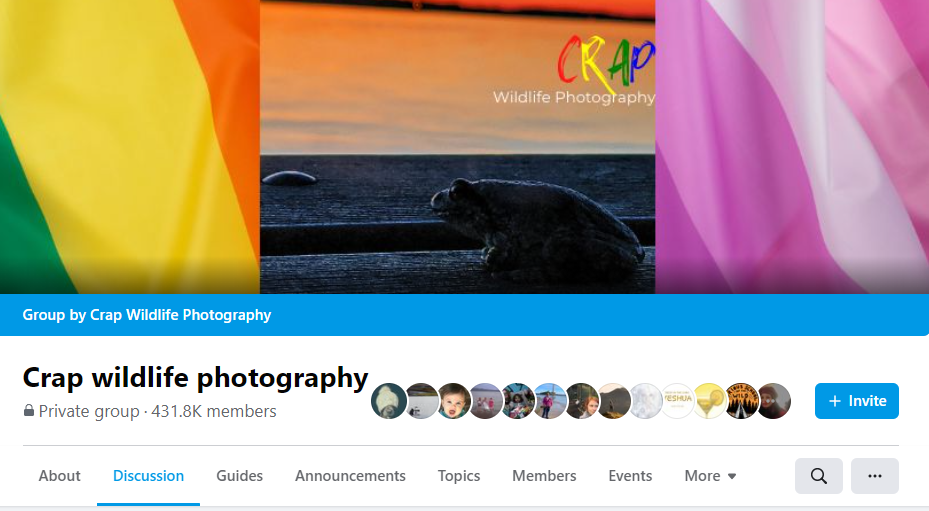Screen dimensions: 929x511
Task: Open the orange and black forest logo avatar
Action: pos(741,401)
